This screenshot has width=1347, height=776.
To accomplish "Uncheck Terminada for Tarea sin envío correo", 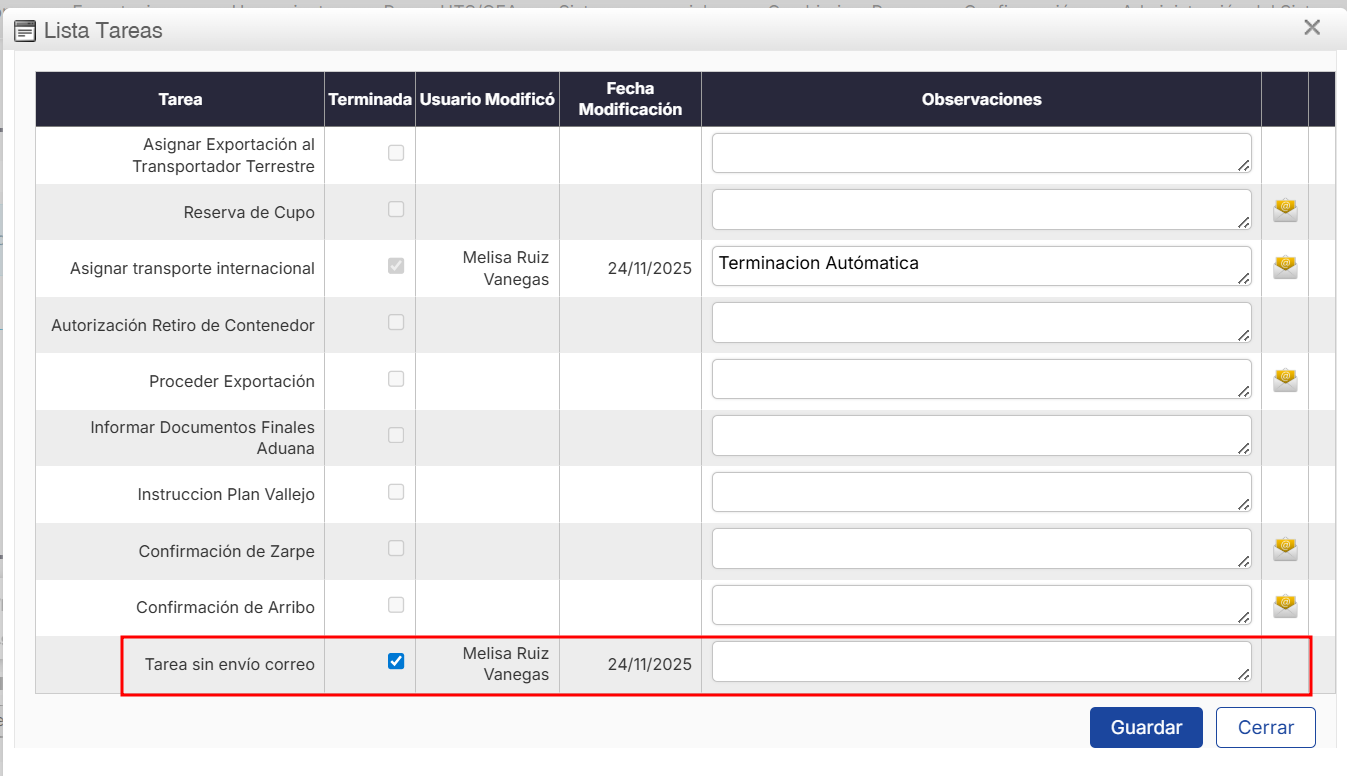I will pos(396,661).
